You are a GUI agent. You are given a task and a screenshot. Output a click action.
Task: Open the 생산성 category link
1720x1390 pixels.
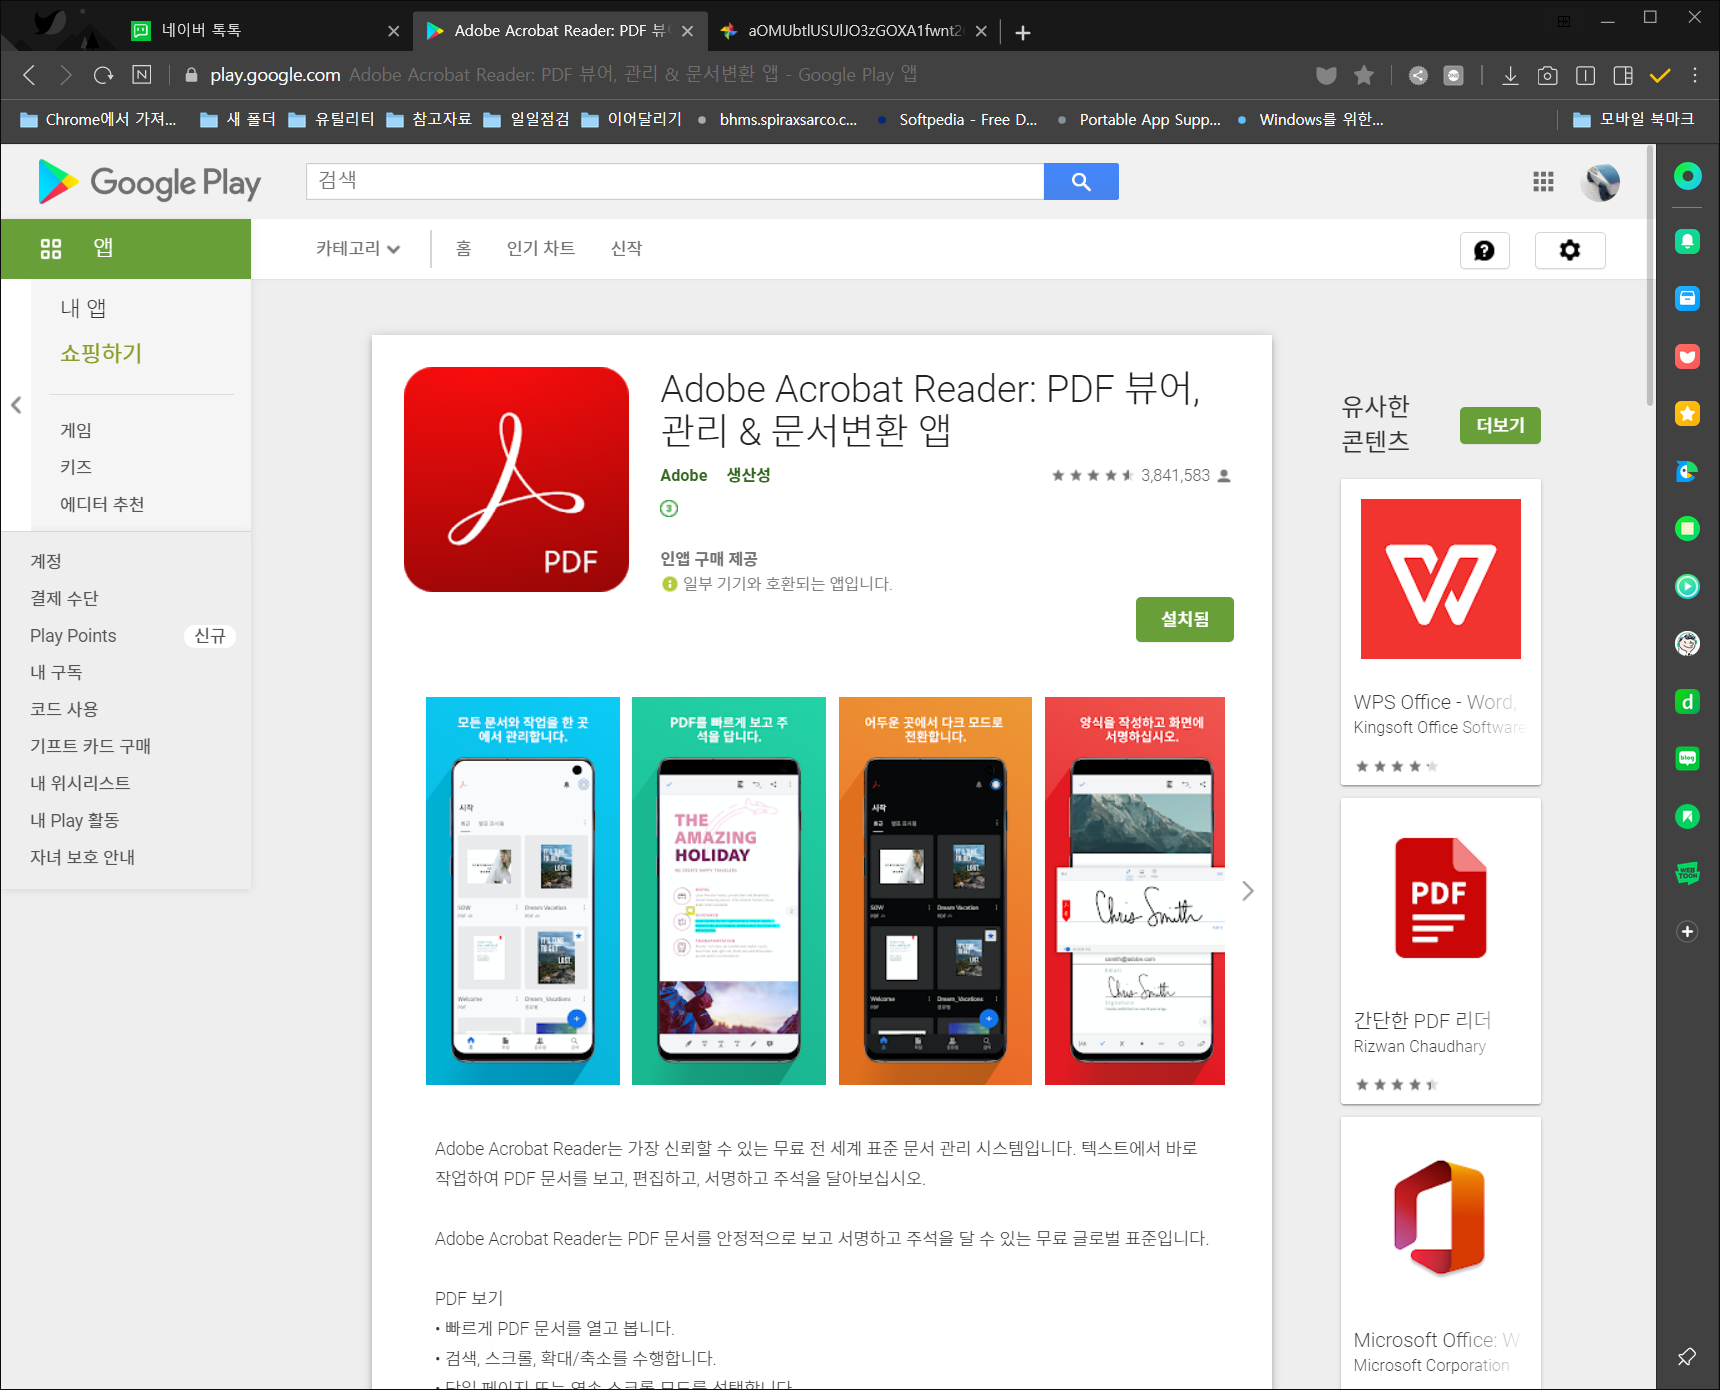pyautogui.click(x=748, y=475)
